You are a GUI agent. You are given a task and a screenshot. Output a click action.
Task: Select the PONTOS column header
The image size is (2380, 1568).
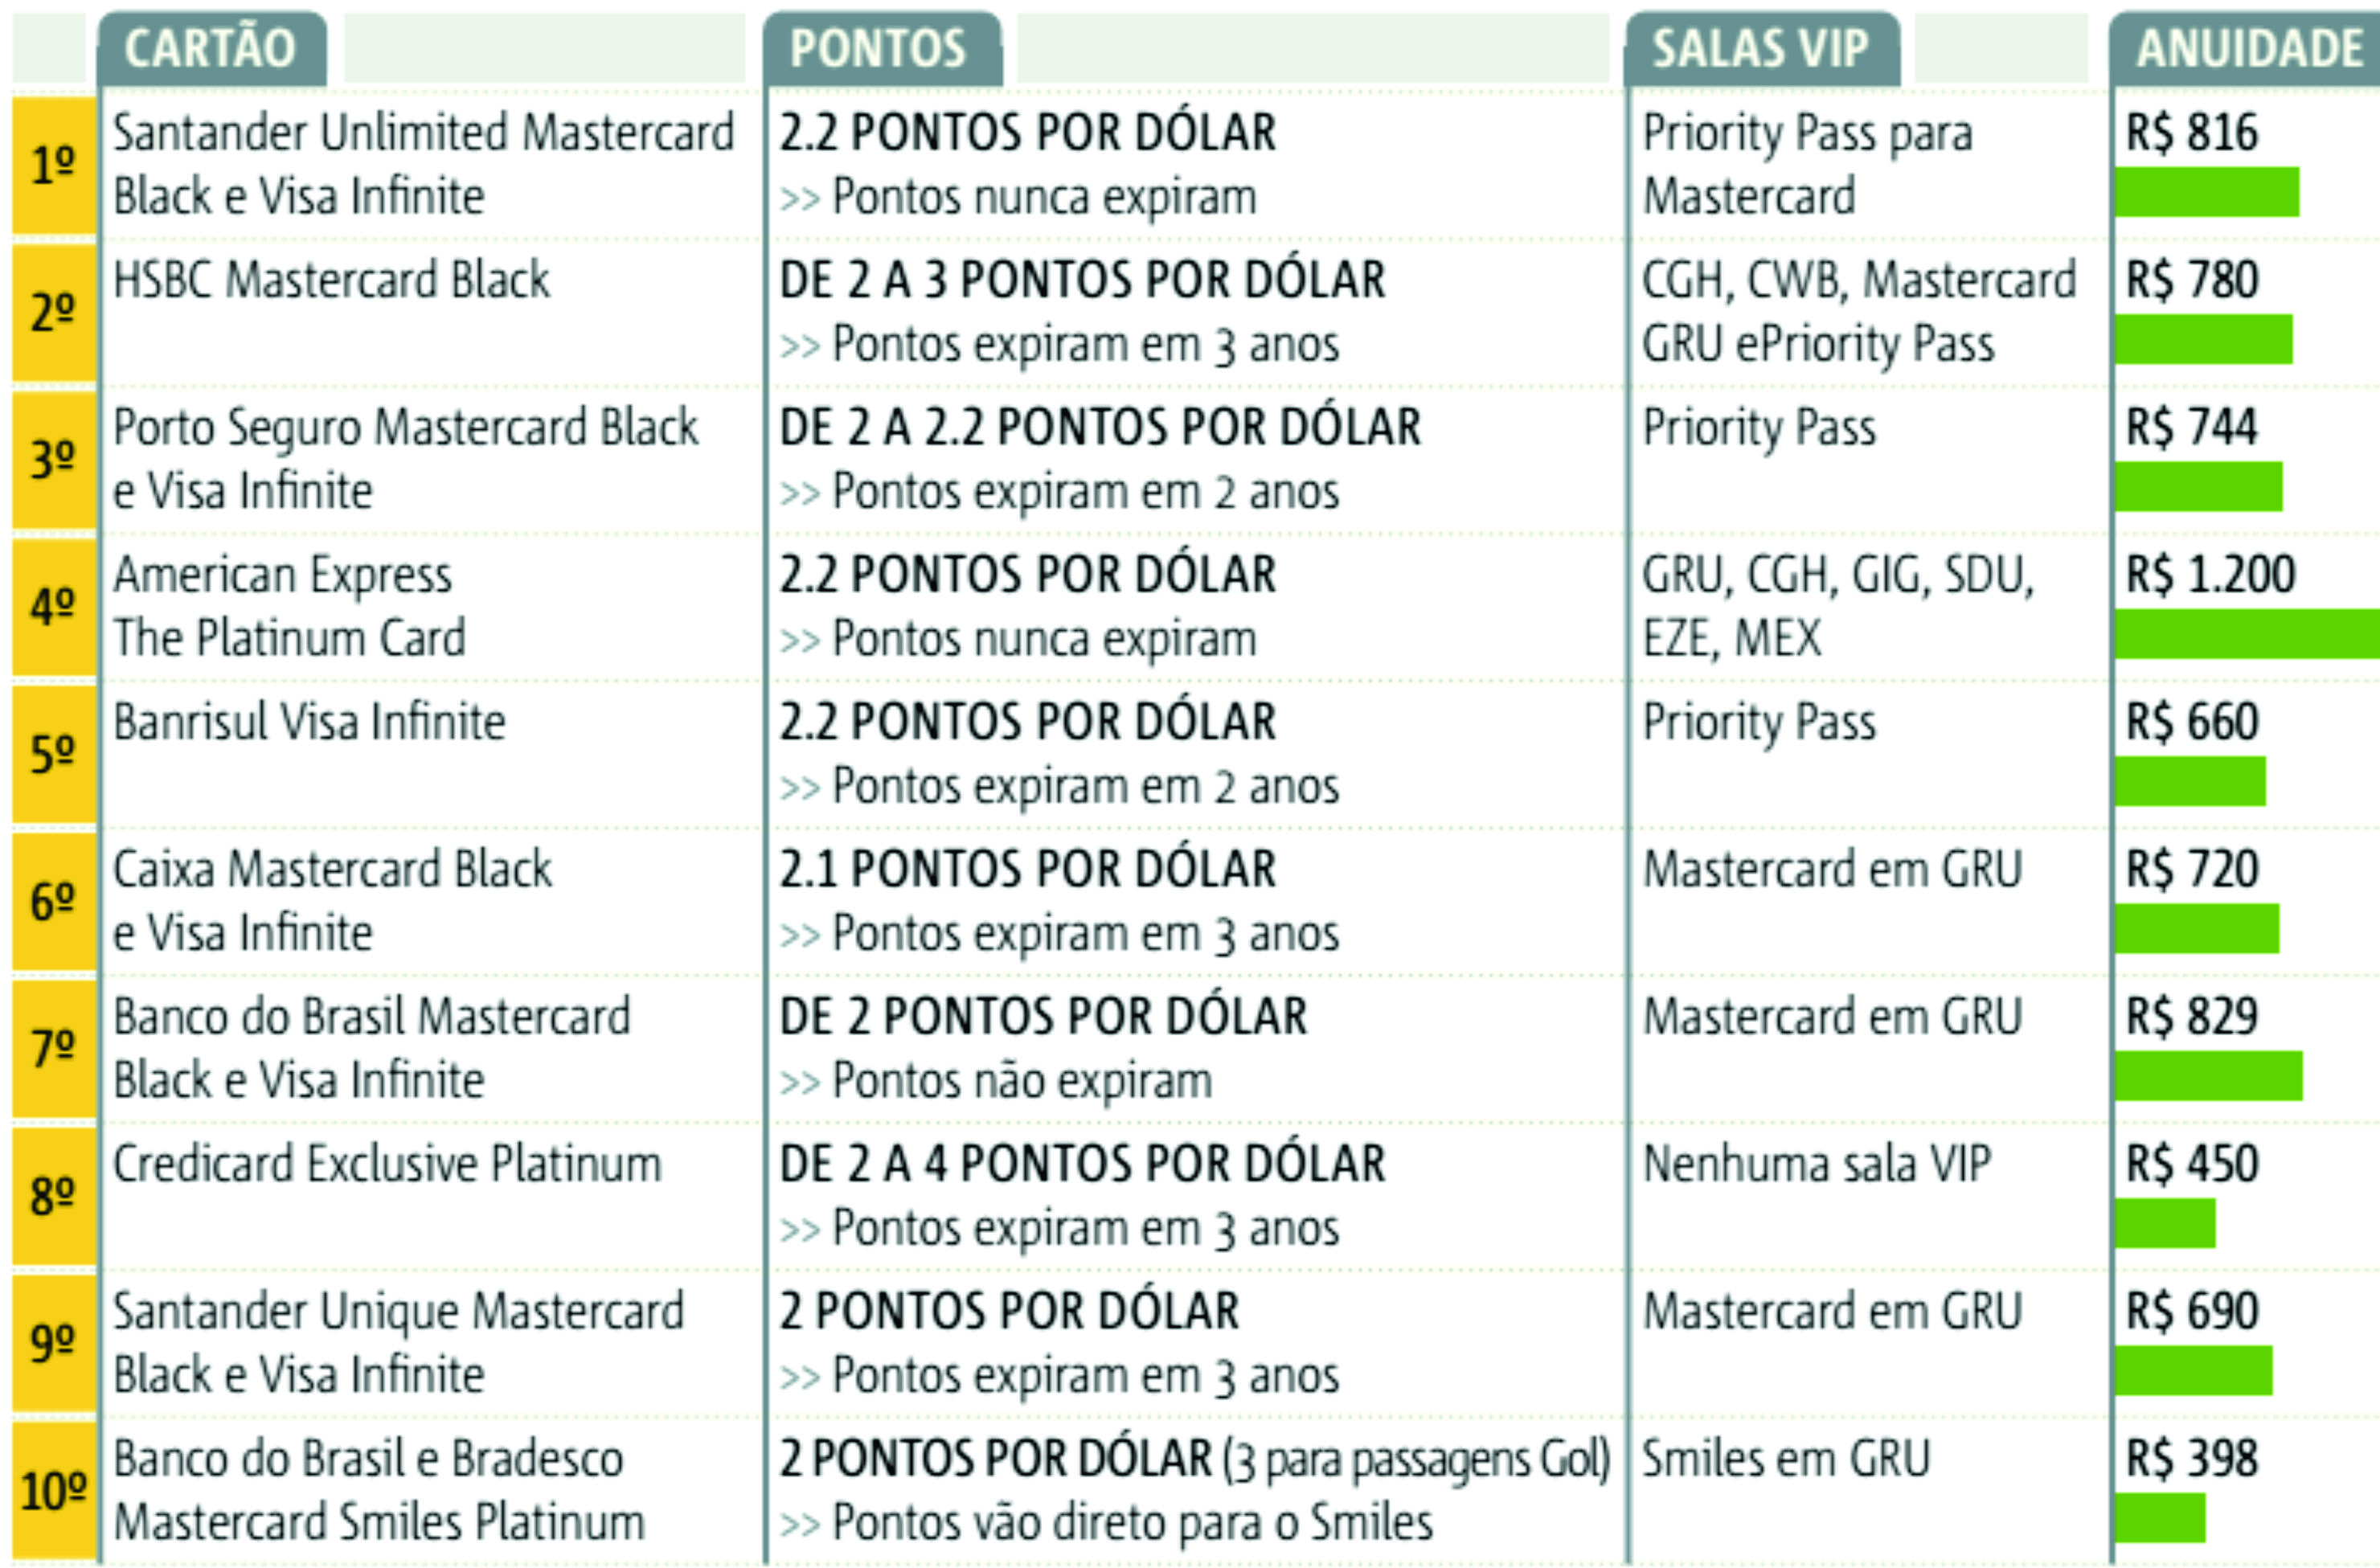coord(882,48)
